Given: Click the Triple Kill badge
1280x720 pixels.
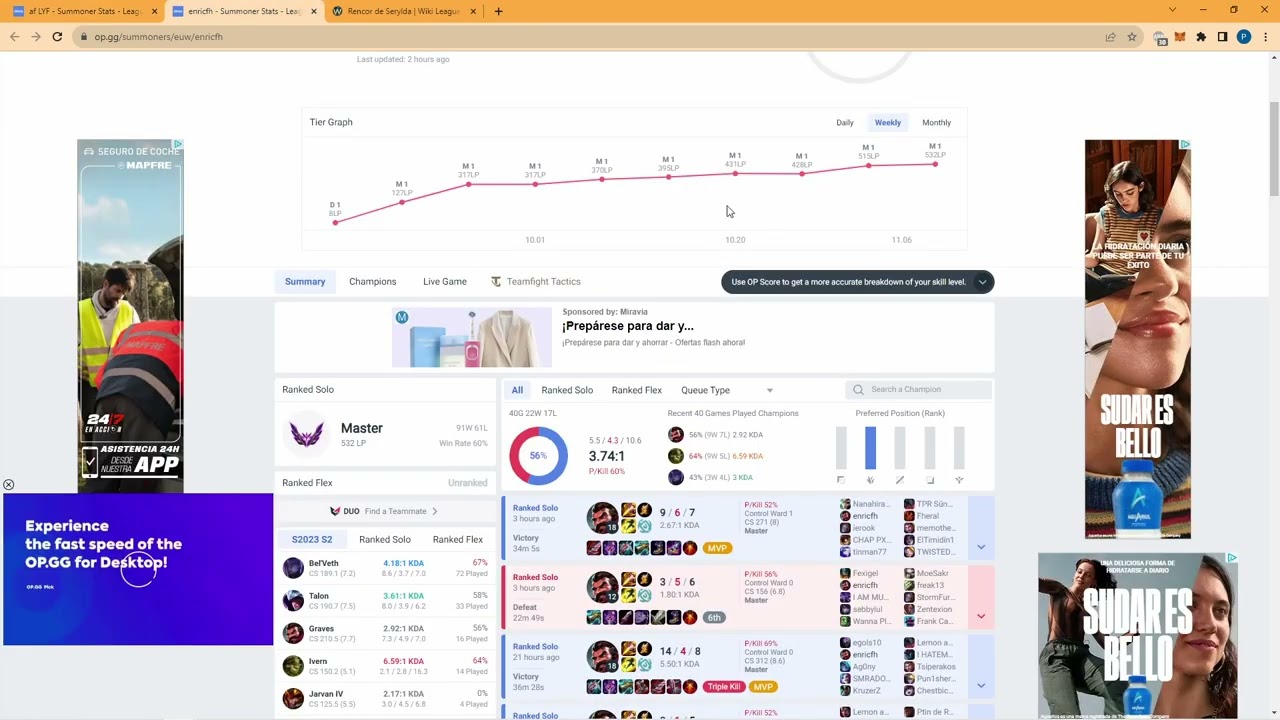Looking at the screenshot, I should 723,687.
